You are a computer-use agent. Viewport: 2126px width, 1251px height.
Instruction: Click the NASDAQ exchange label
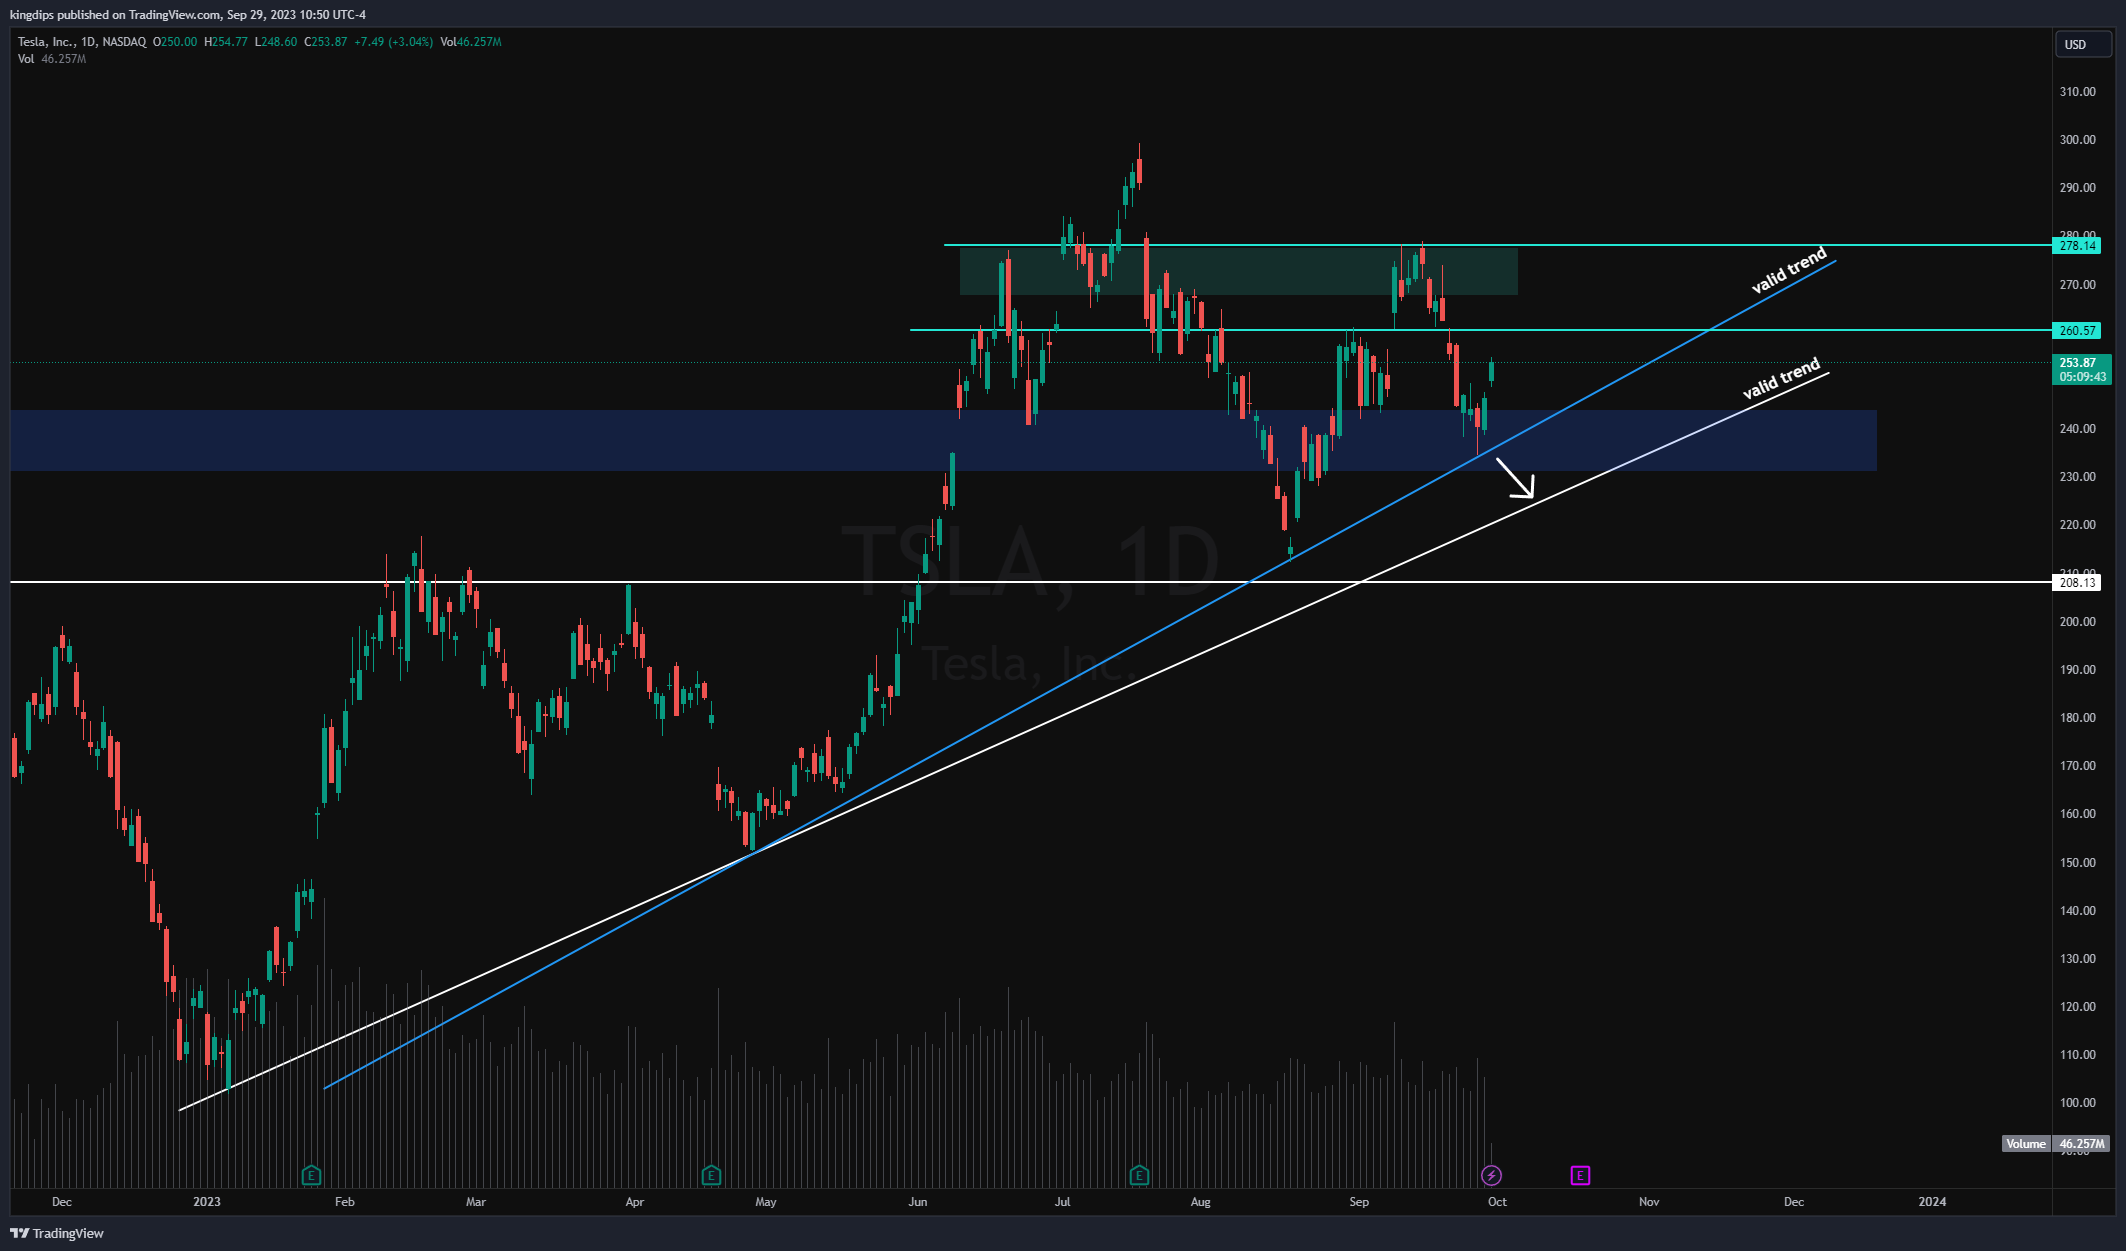(124, 42)
